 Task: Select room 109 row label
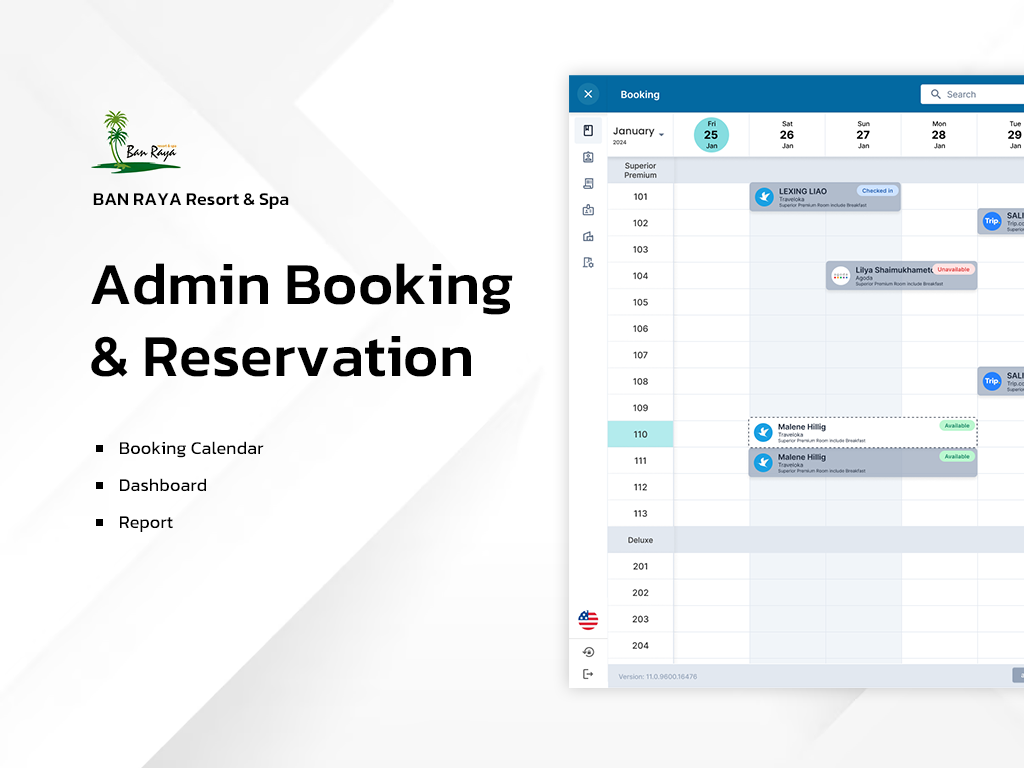tap(640, 408)
